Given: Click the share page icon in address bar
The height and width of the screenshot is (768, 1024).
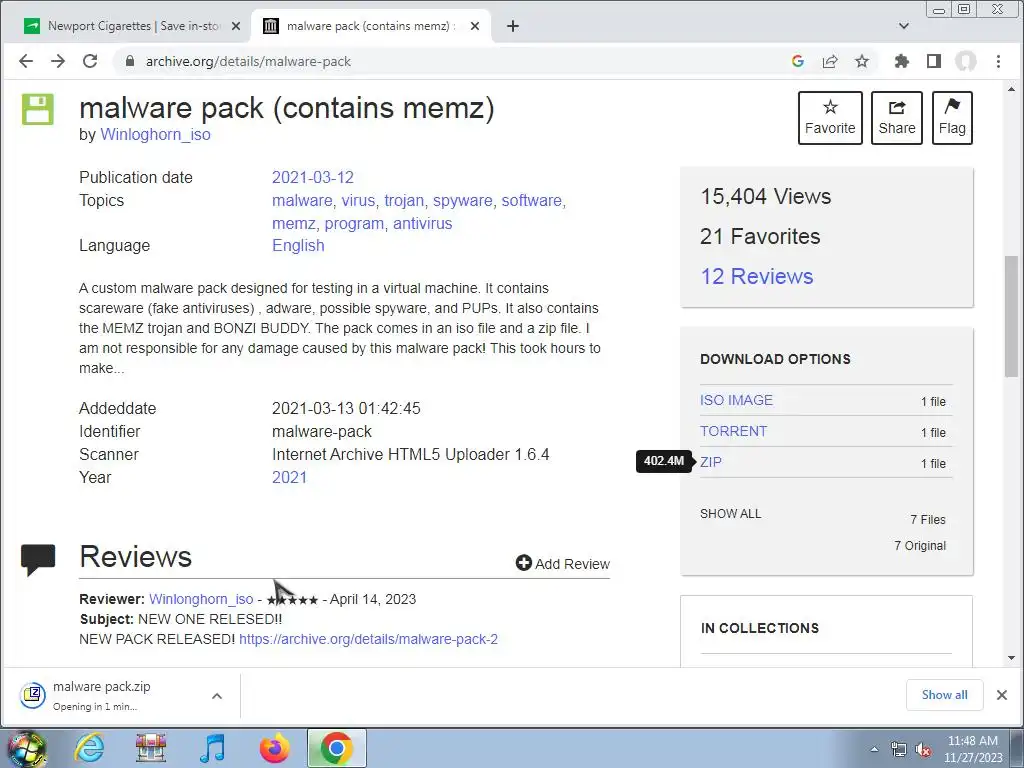Looking at the screenshot, I should (x=830, y=61).
